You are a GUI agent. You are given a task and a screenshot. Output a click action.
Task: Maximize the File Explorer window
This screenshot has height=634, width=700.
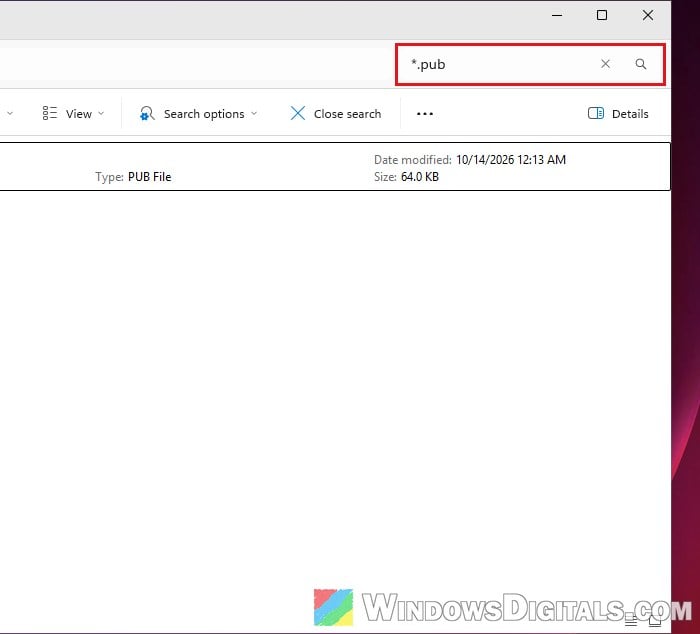602,16
